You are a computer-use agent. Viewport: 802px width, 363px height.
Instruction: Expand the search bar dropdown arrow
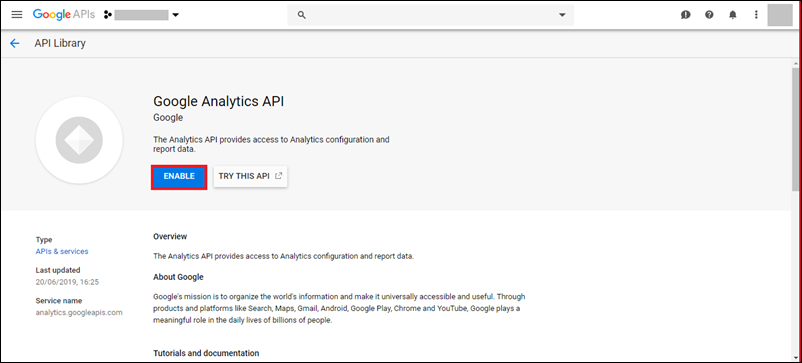(x=562, y=15)
